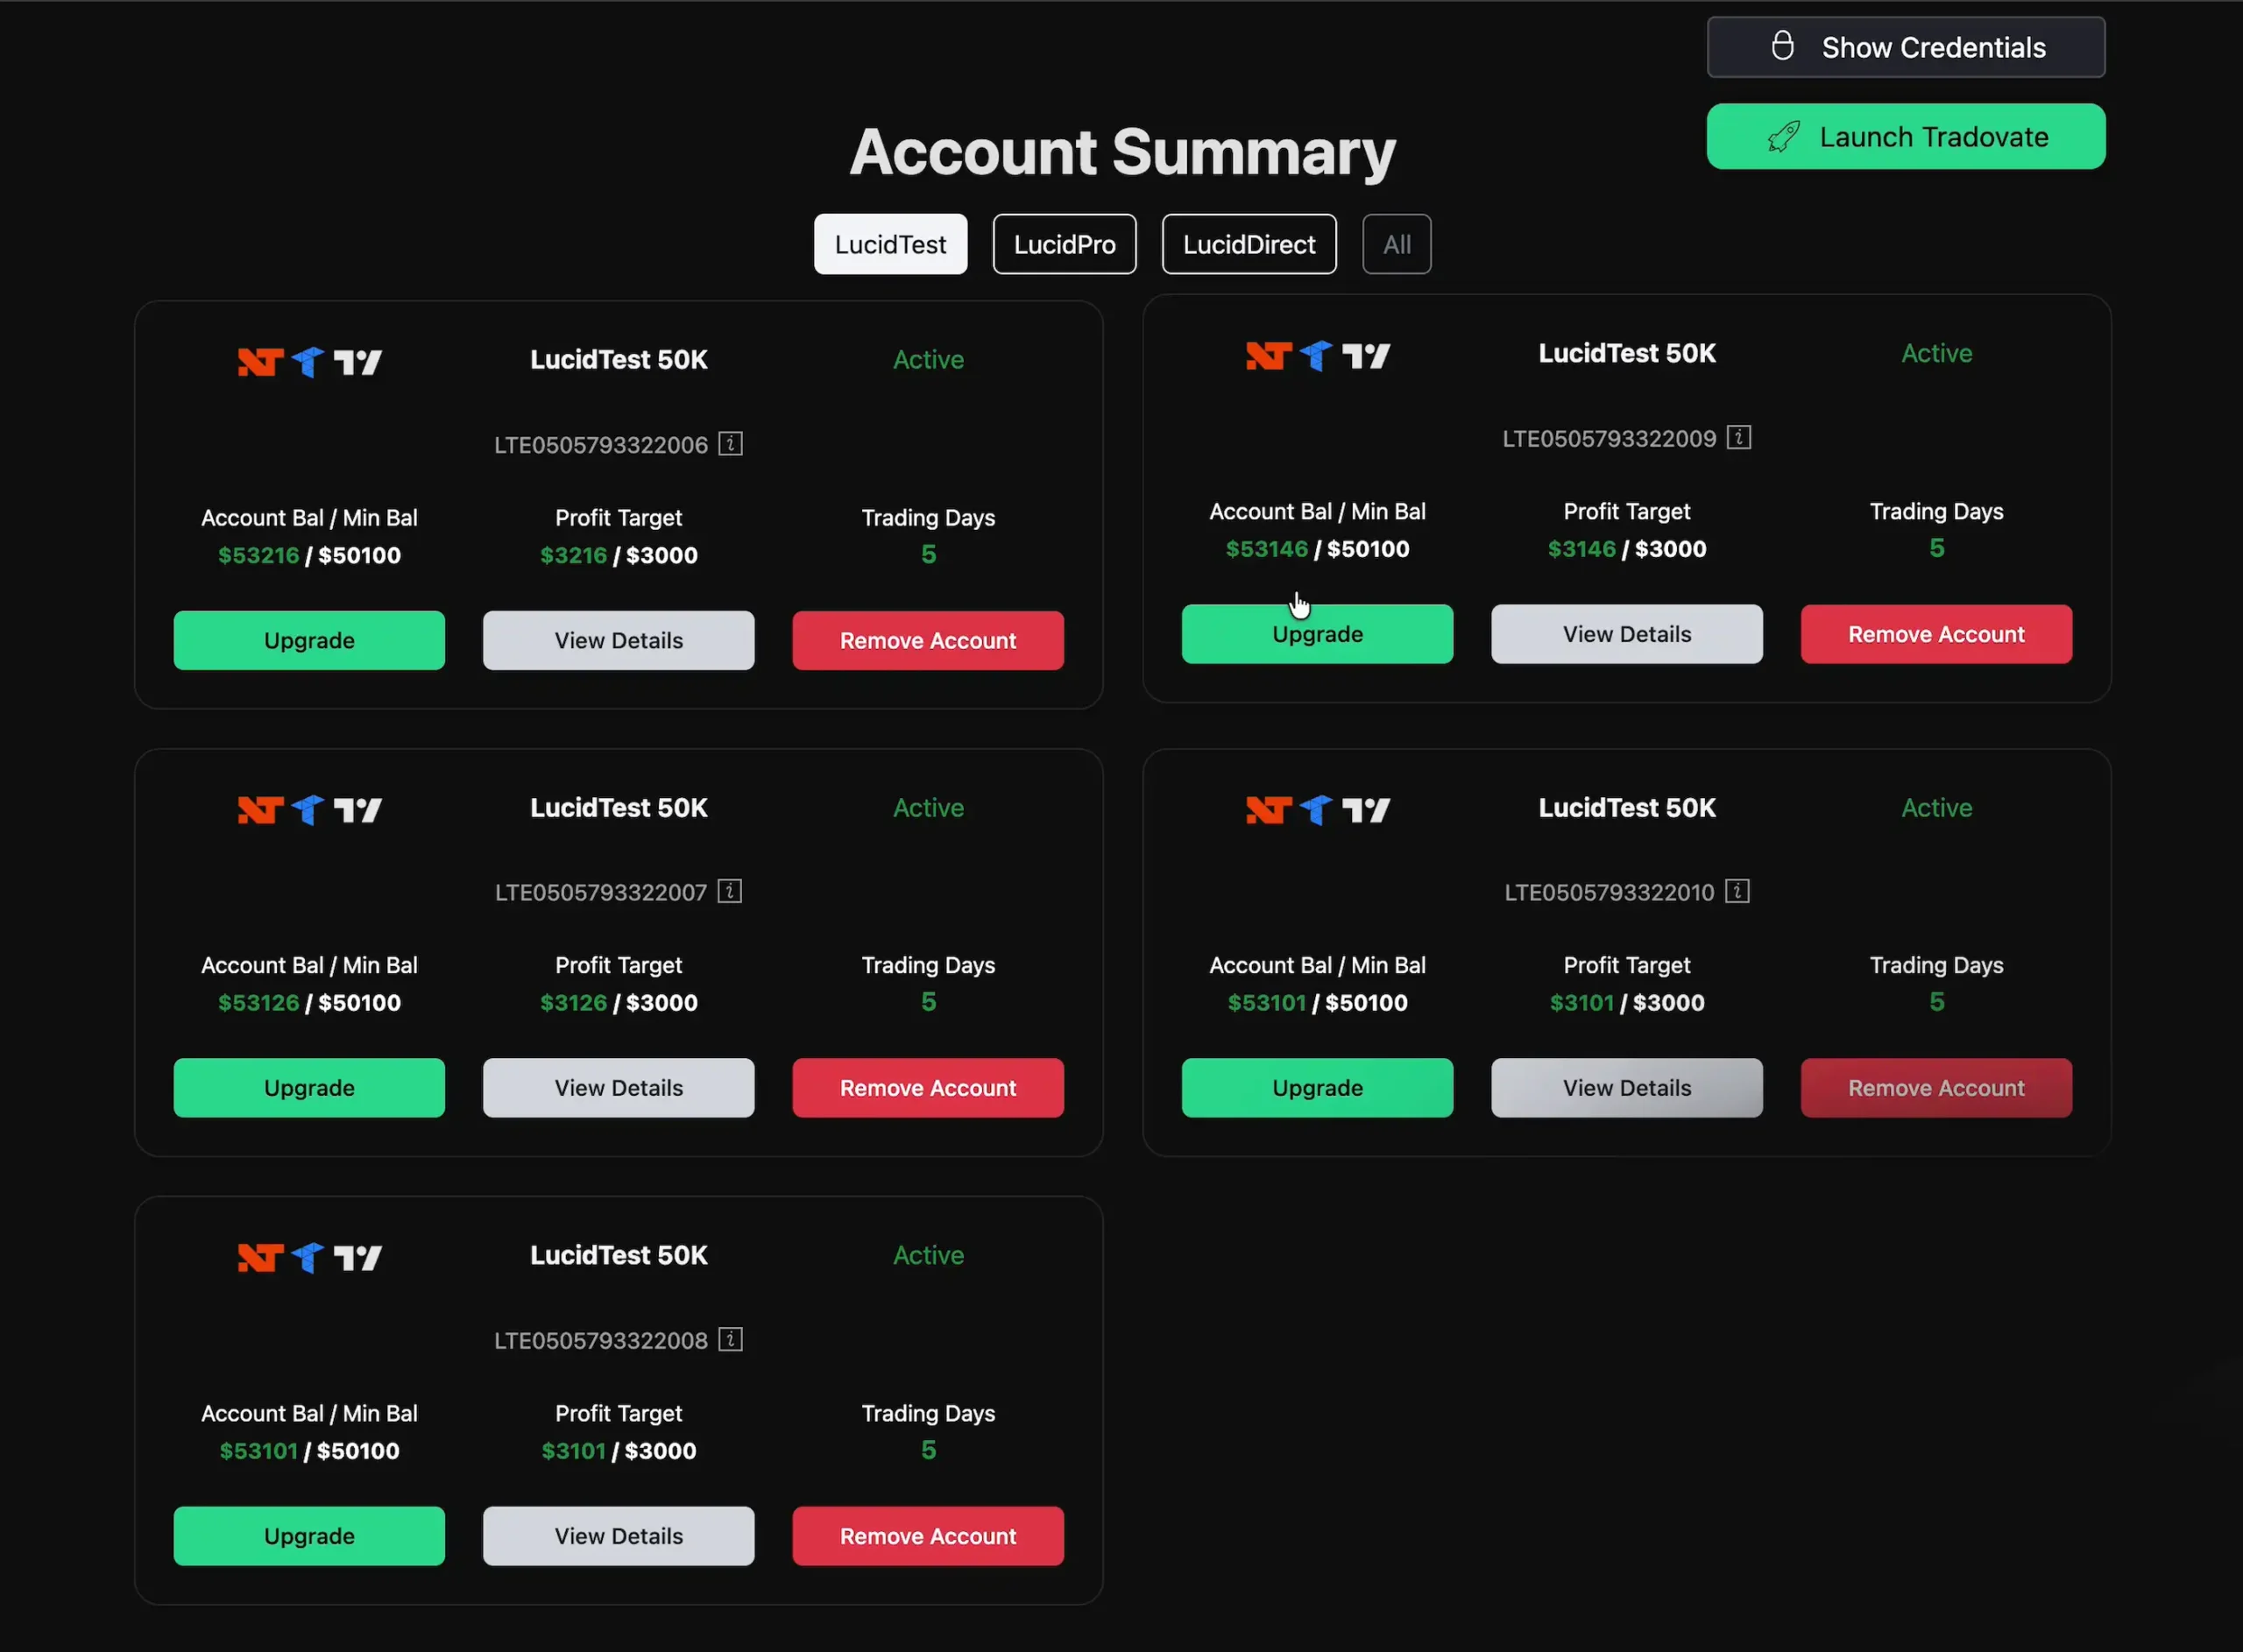The image size is (2243, 1652).
Task: Open Show Credentials
Action: pyautogui.click(x=1905, y=46)
